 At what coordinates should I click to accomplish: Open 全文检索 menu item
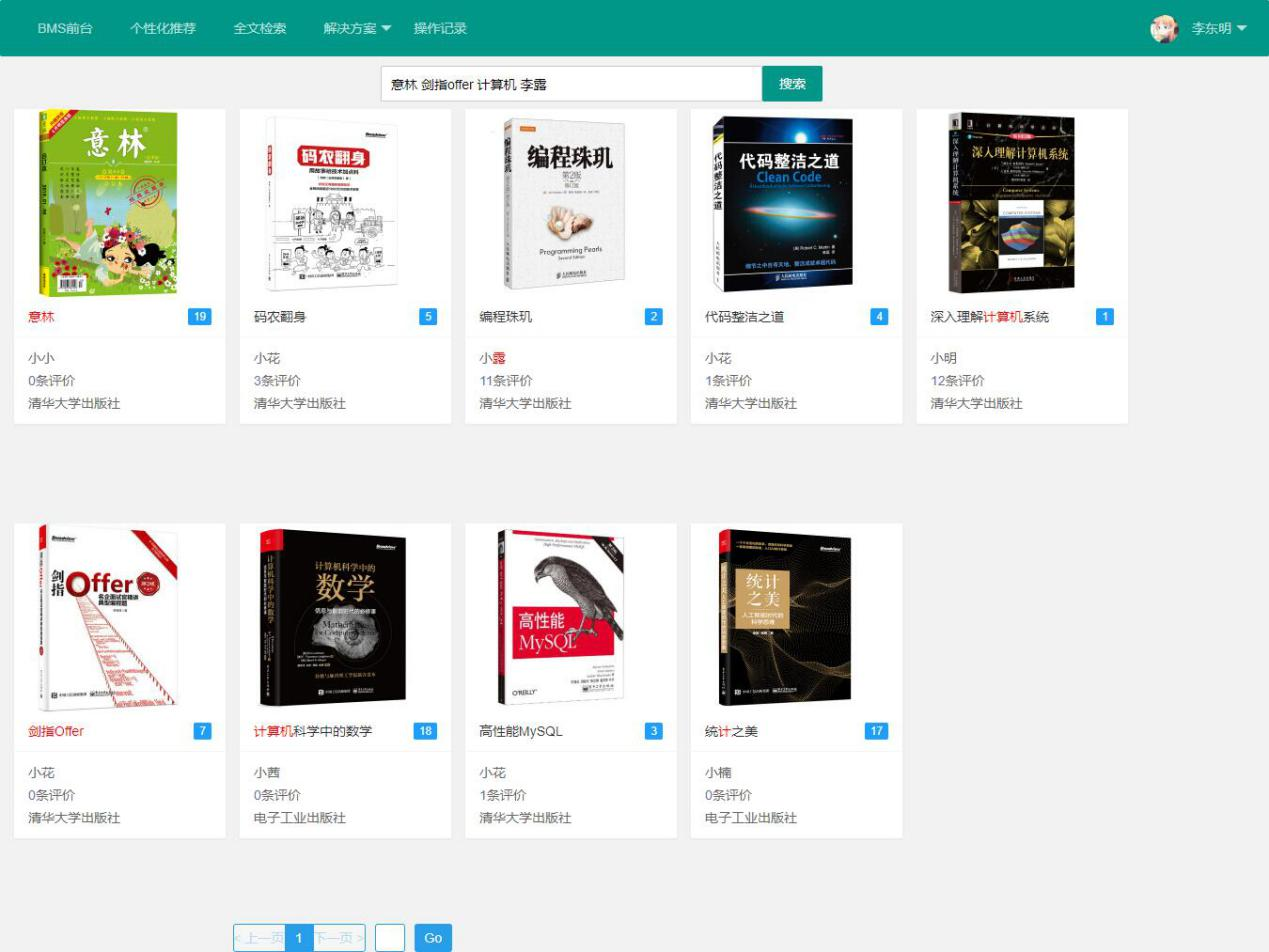(260, 28)
